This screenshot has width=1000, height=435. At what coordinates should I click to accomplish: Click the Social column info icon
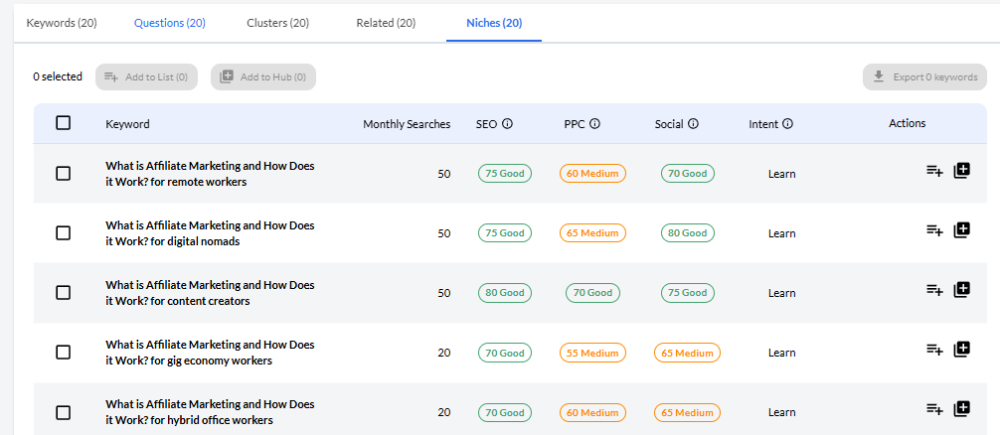coord(693,125)
